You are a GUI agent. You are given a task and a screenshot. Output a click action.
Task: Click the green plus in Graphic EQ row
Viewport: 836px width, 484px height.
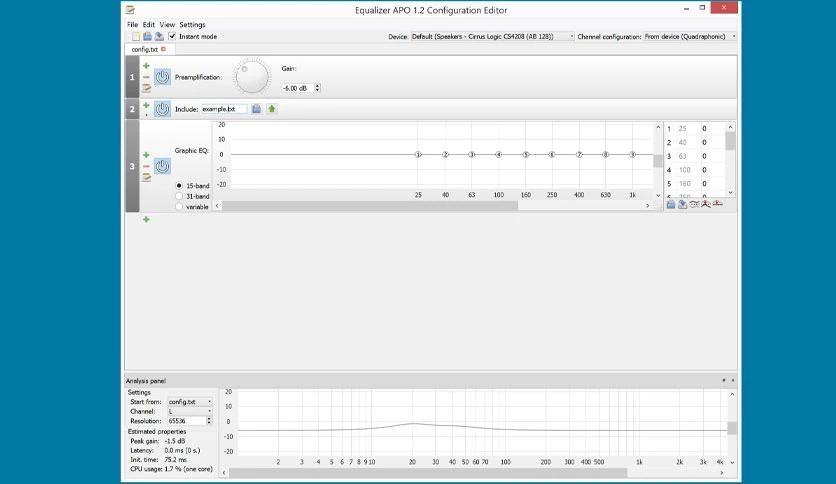[146, 155]
